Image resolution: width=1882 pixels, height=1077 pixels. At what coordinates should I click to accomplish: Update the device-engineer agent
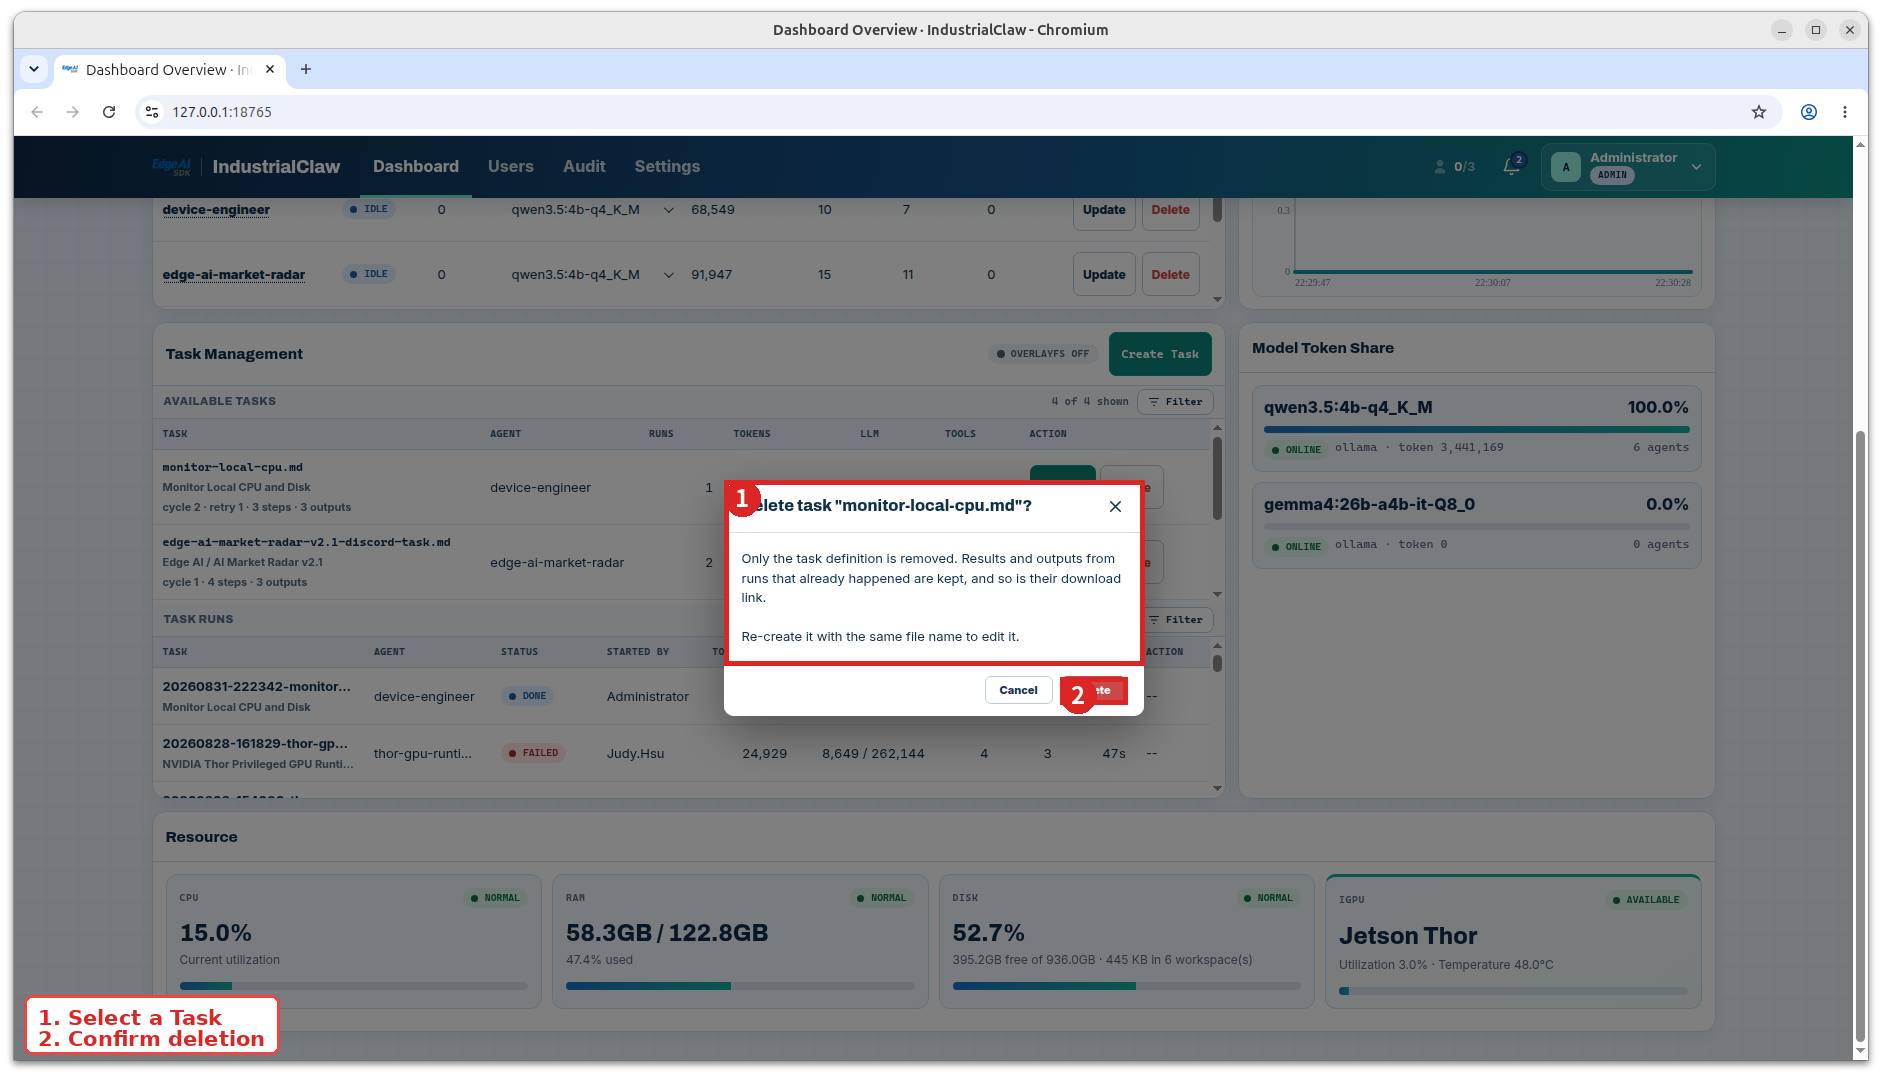1104,210
